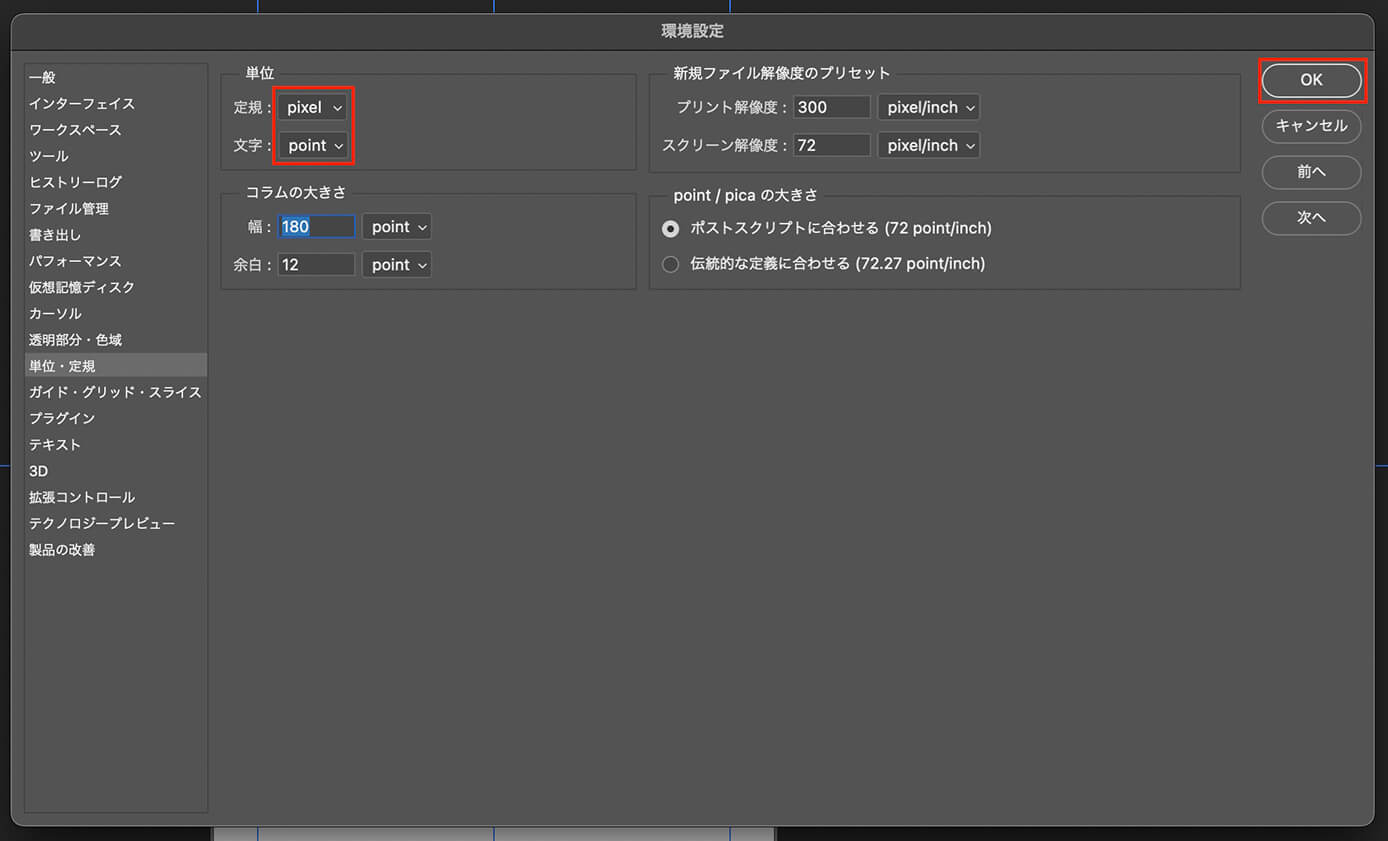This screenshot has width=1388, height=841.
Task: Select テキスト in the sidebar
Action: click(x=116, y=445)
